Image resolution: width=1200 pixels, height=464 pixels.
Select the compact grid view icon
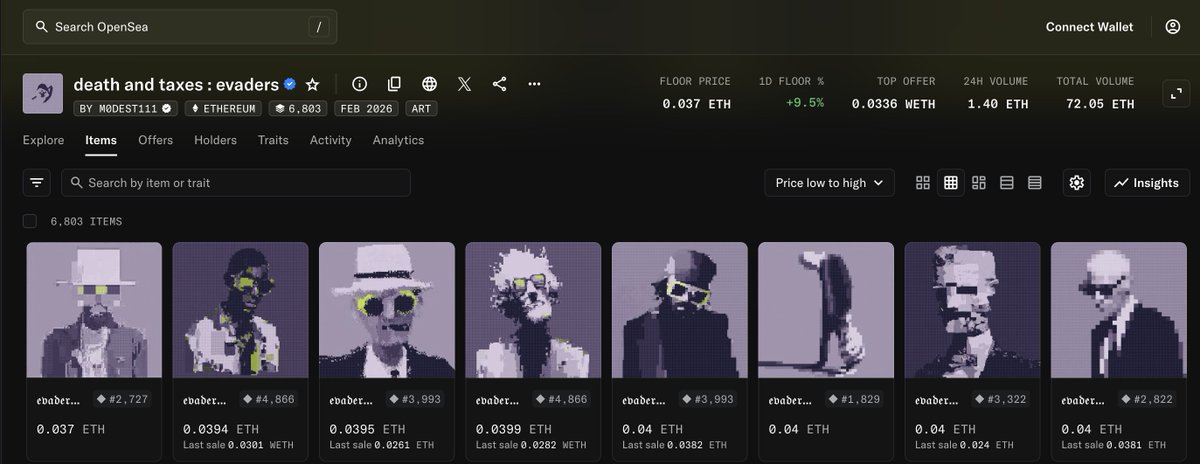coord(951,183)
